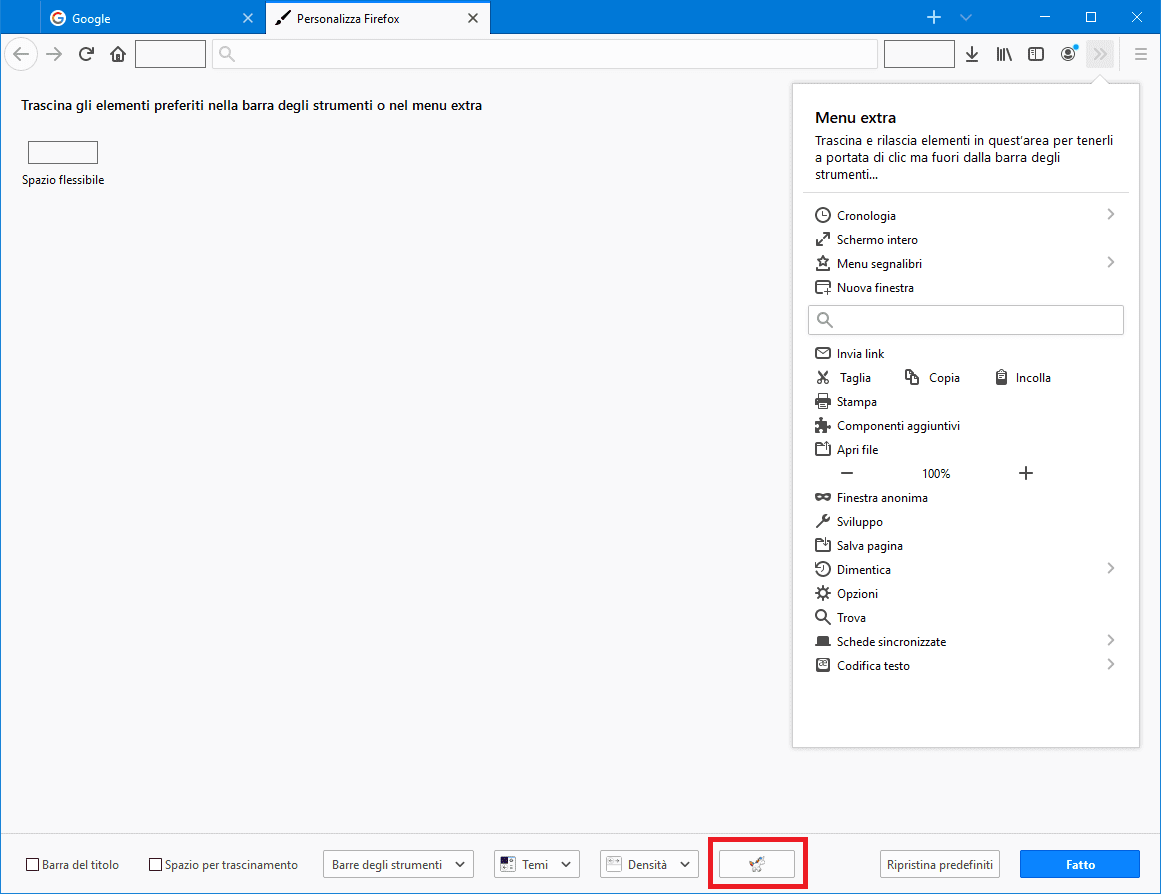Click the Reload page icon
The width and height of the screenshot is (1161, 894).
pyautogui.click(x=86, y=54)
